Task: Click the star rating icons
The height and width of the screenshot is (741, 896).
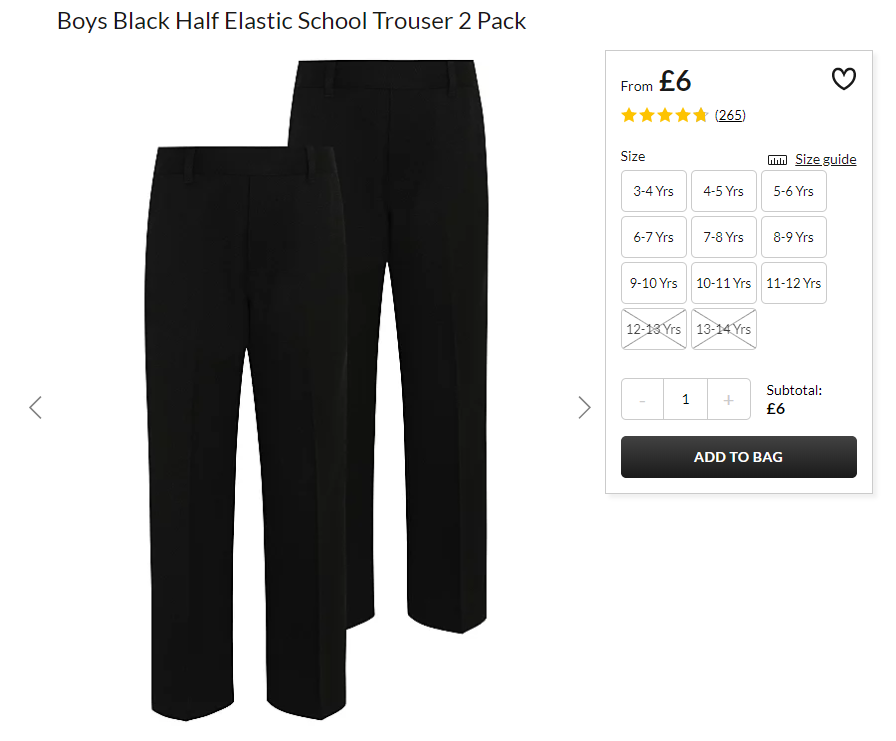Action: pos(665,115)
